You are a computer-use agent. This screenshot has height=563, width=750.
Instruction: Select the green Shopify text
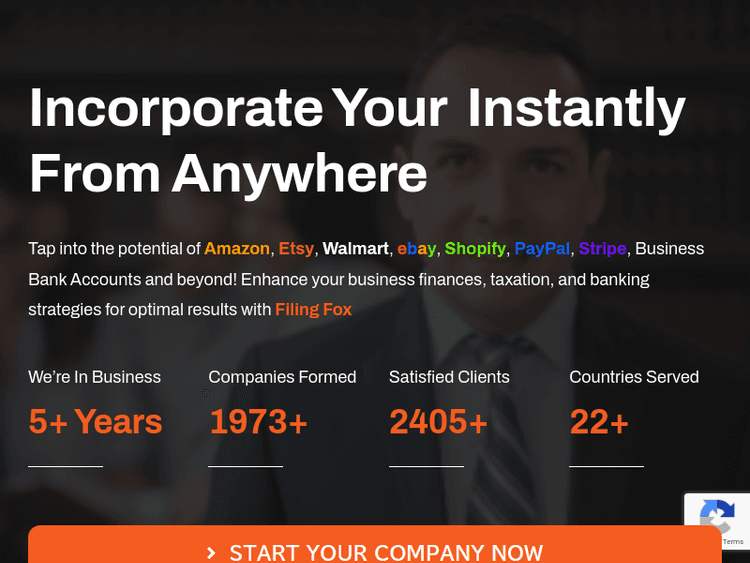[x=475, y=248]
